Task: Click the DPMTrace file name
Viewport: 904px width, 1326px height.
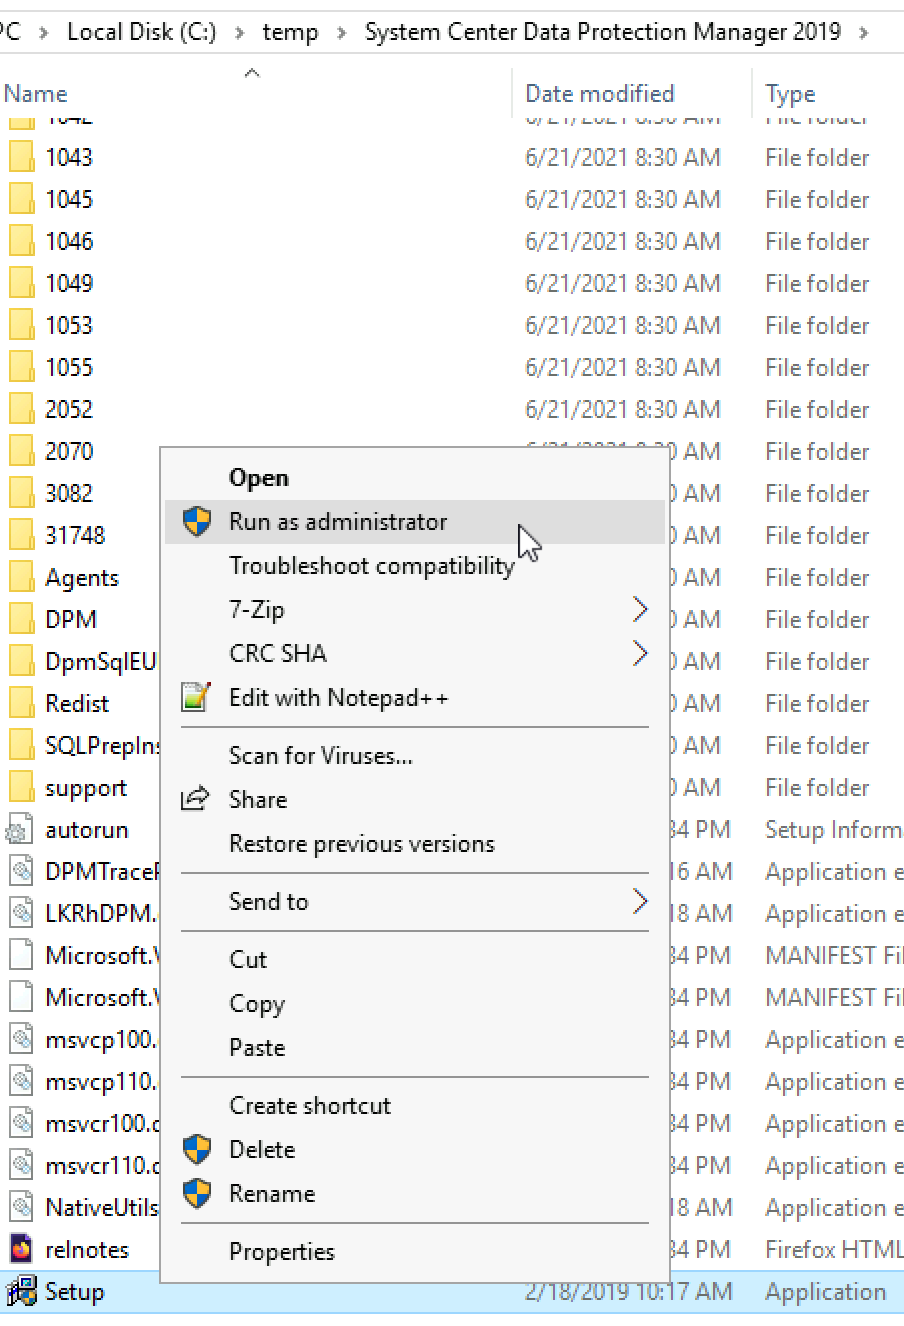Action: click(x=102, y=872)
